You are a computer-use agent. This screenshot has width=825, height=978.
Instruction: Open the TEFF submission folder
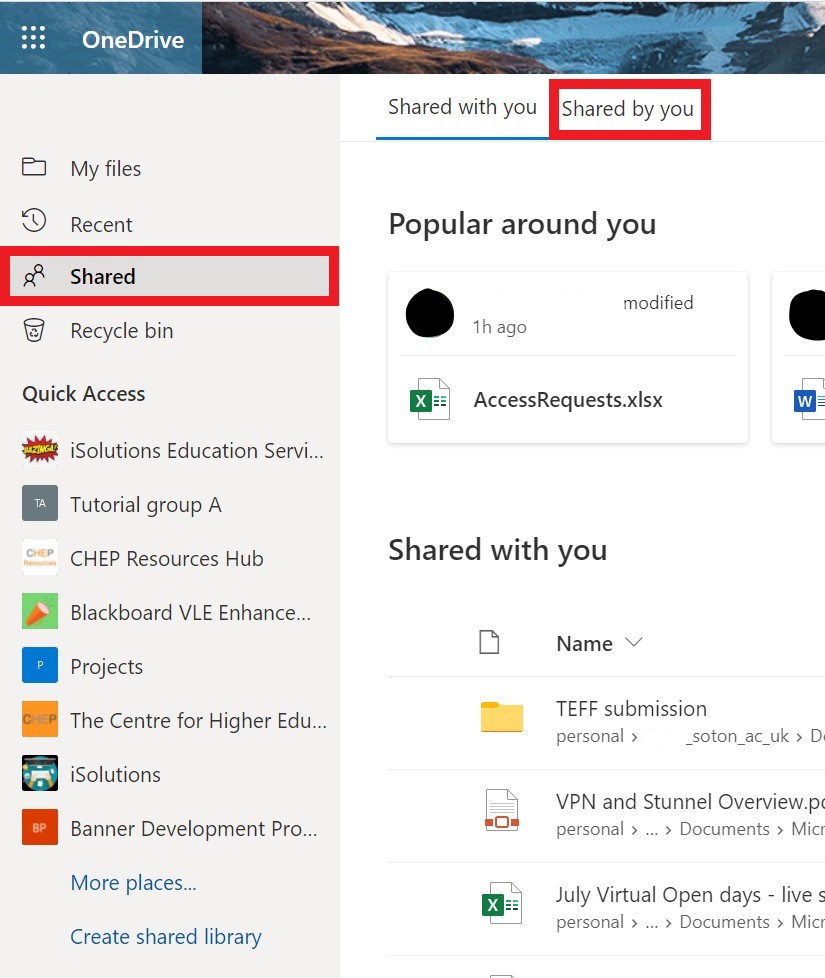point(631,709)
